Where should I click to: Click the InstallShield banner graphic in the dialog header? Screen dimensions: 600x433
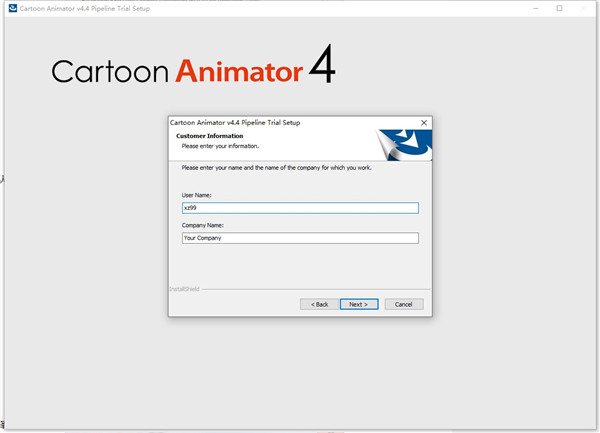(x=405, y=145)
